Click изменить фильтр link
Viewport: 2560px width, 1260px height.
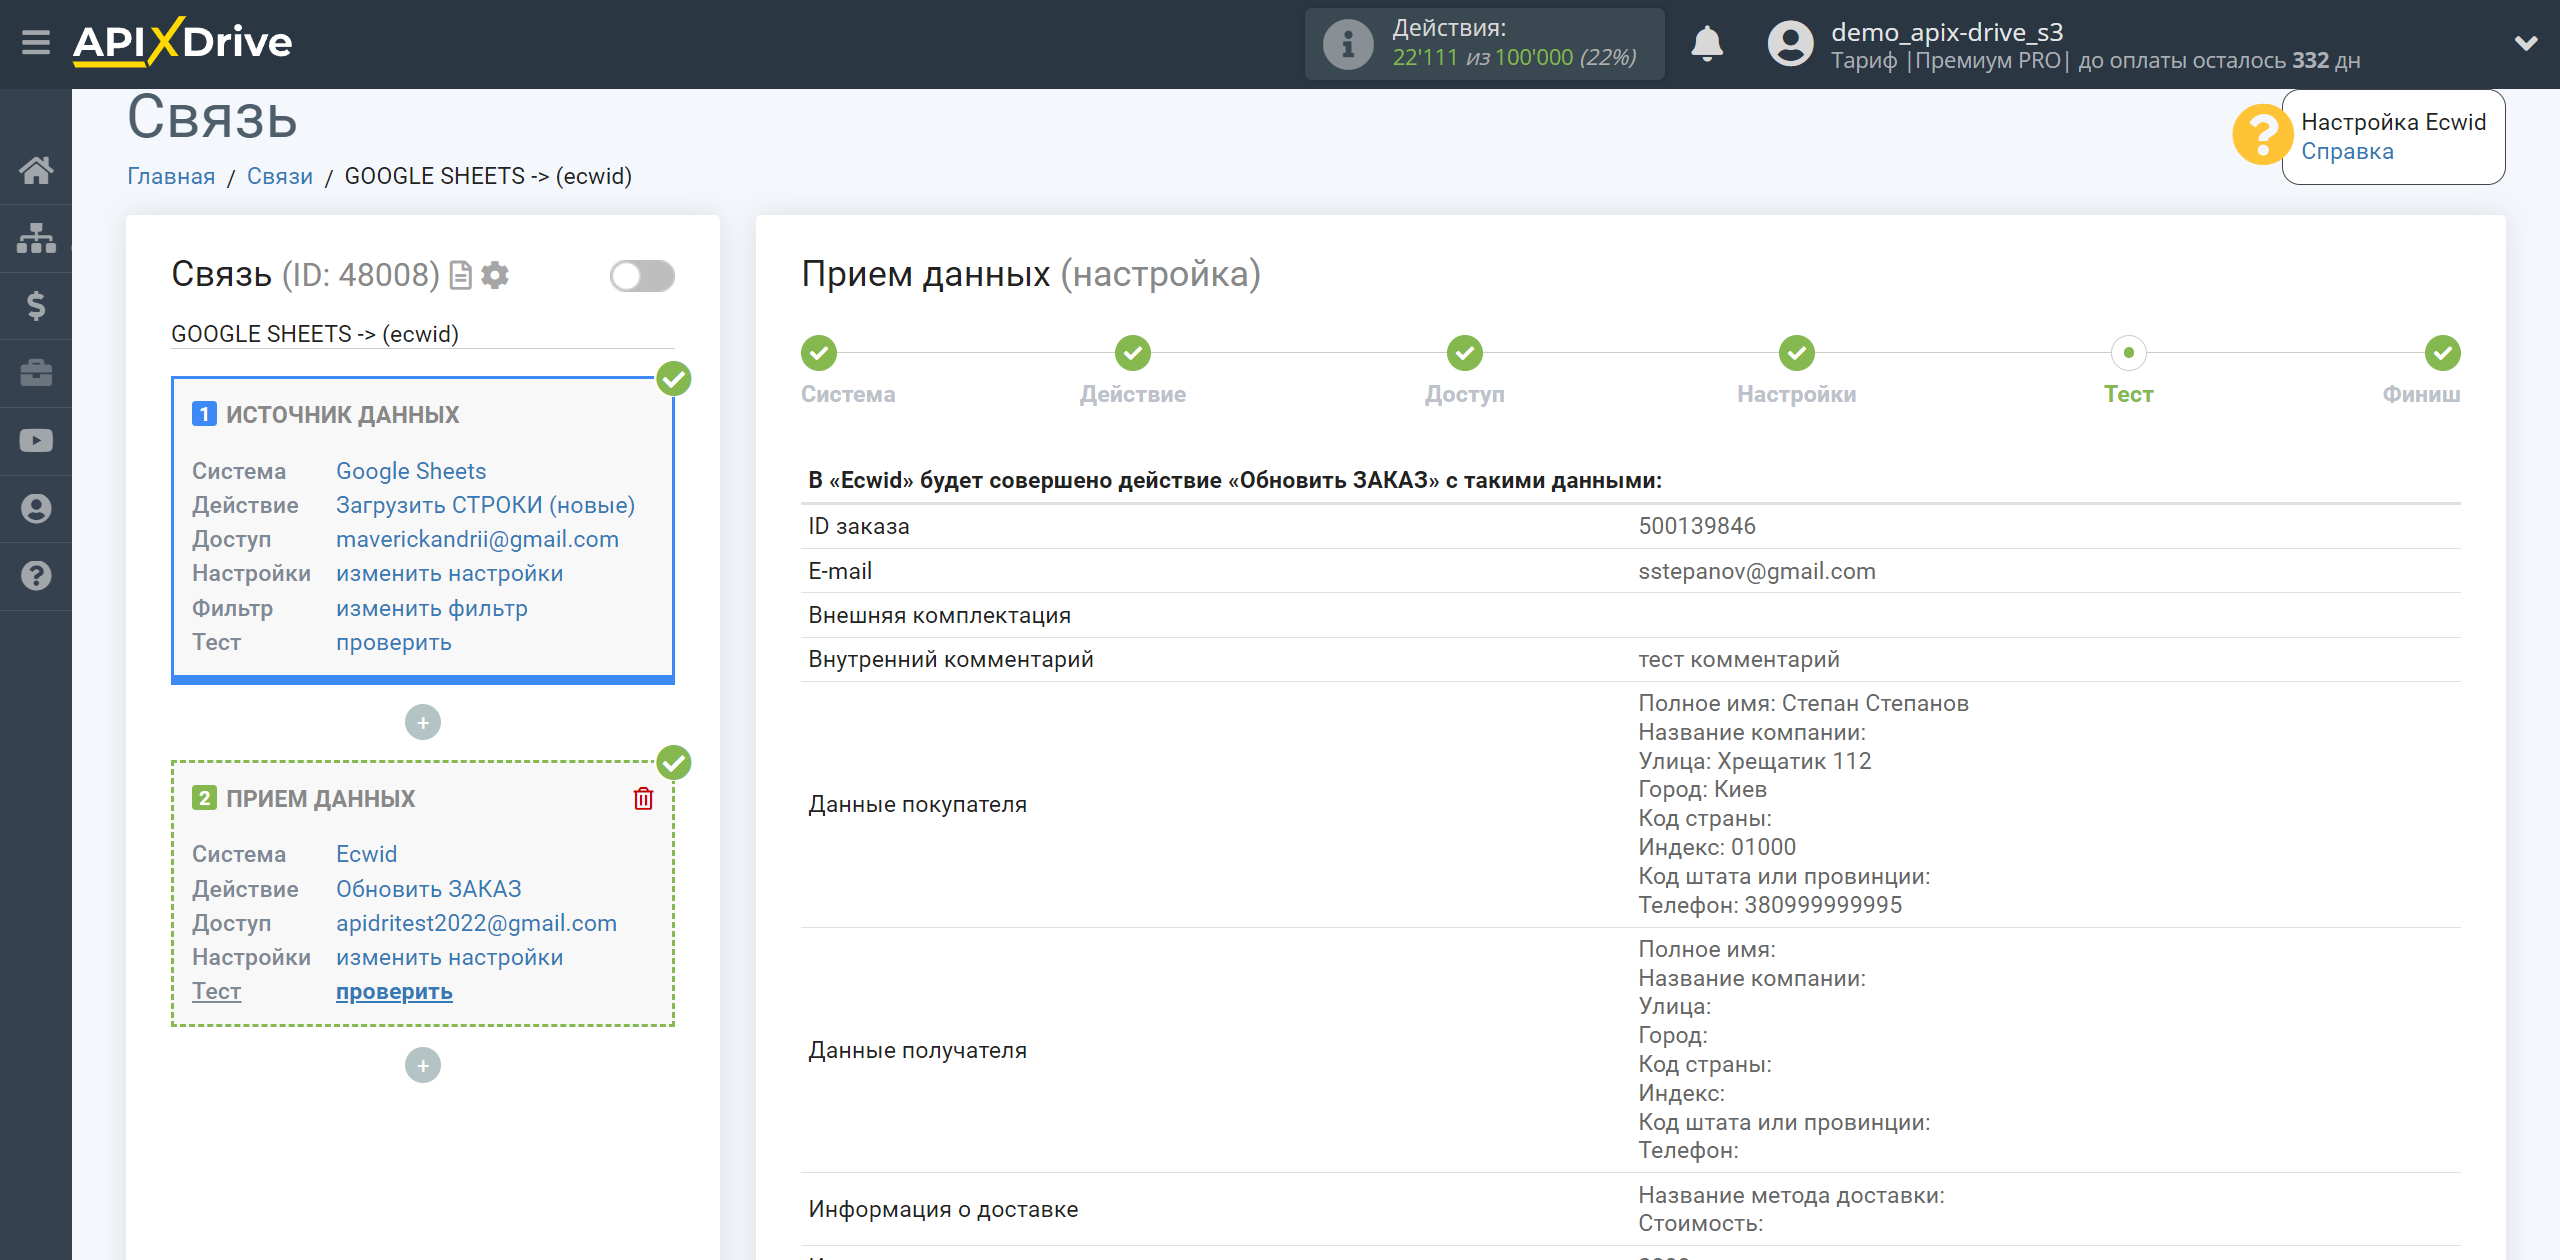coord(431,608)
